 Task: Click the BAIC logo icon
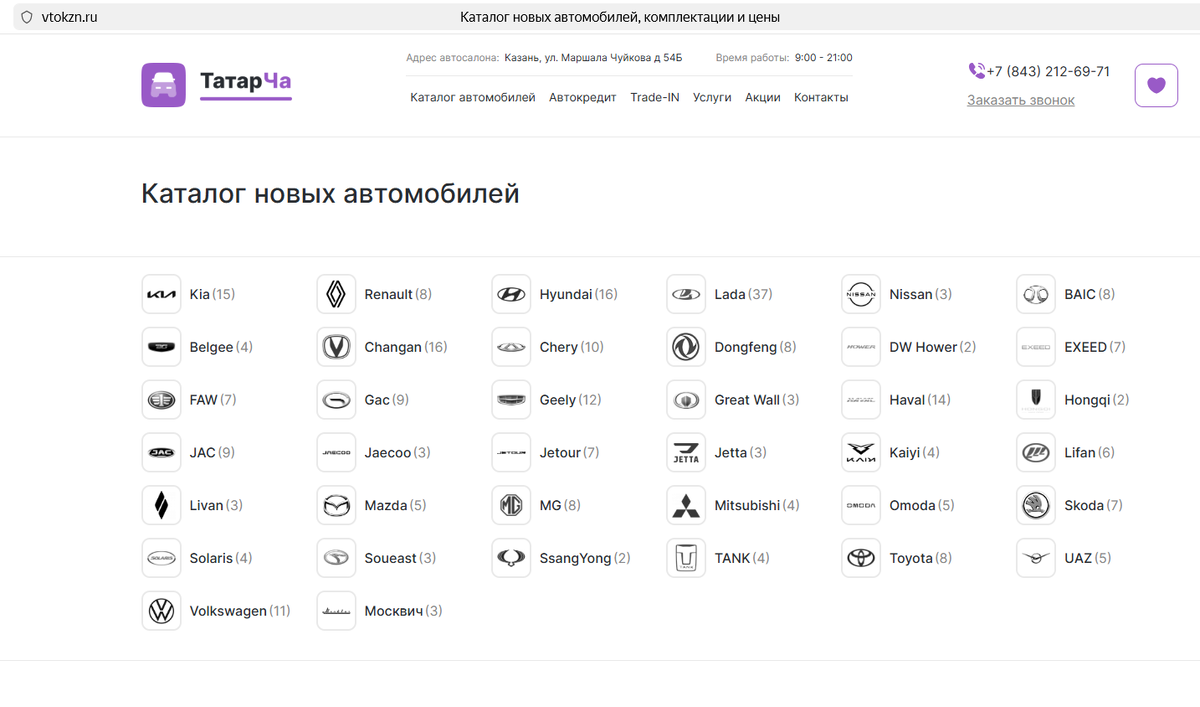[x=1036, y=294]
